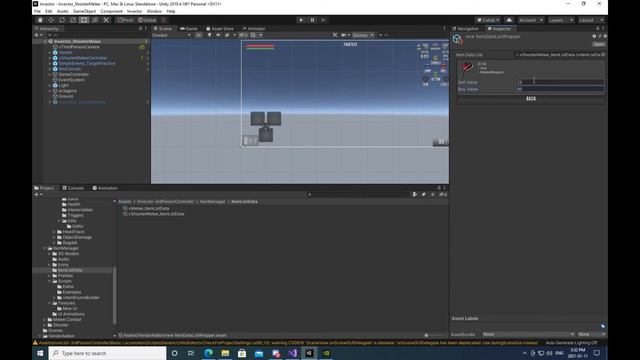Click the Open button in Inspector
The width and height of the screenshot is (640, 360).
coord(599,44)
